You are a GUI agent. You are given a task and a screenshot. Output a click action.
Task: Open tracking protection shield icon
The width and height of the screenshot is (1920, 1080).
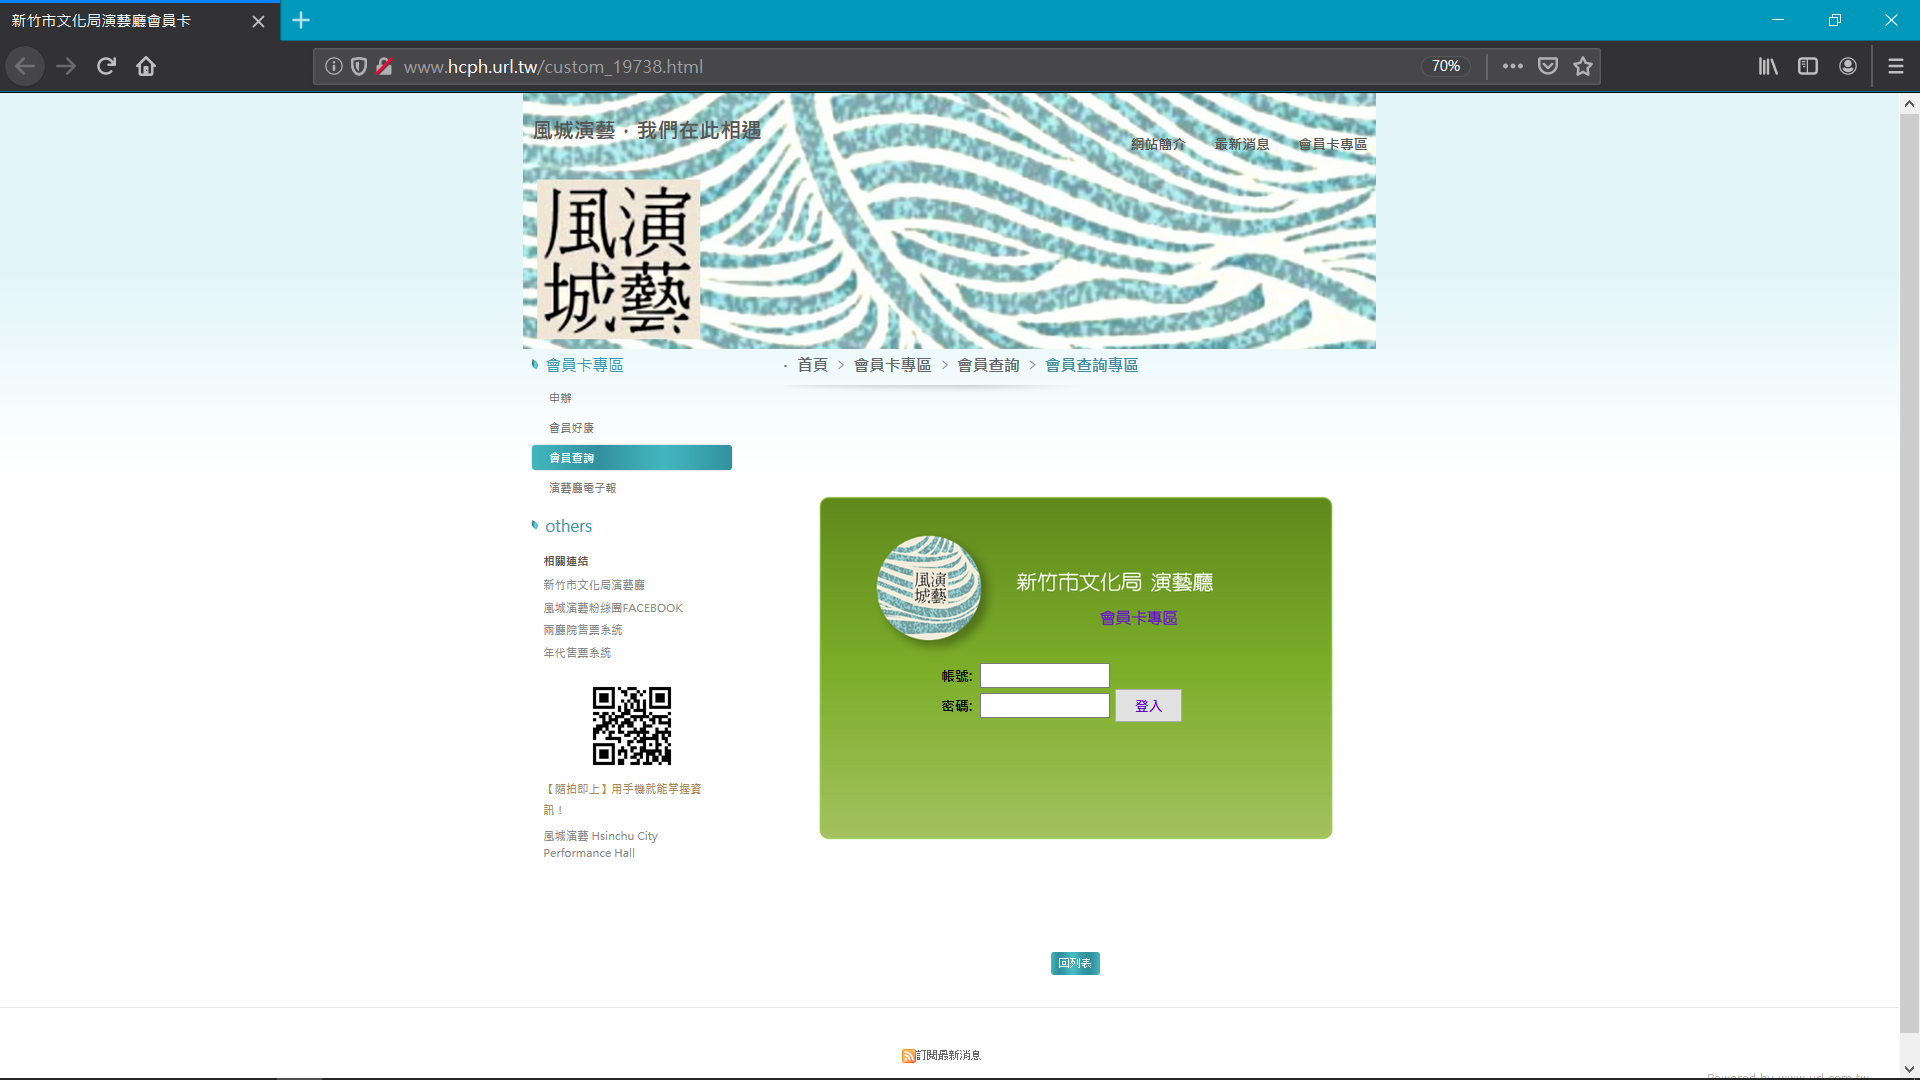tap(359, 66)
